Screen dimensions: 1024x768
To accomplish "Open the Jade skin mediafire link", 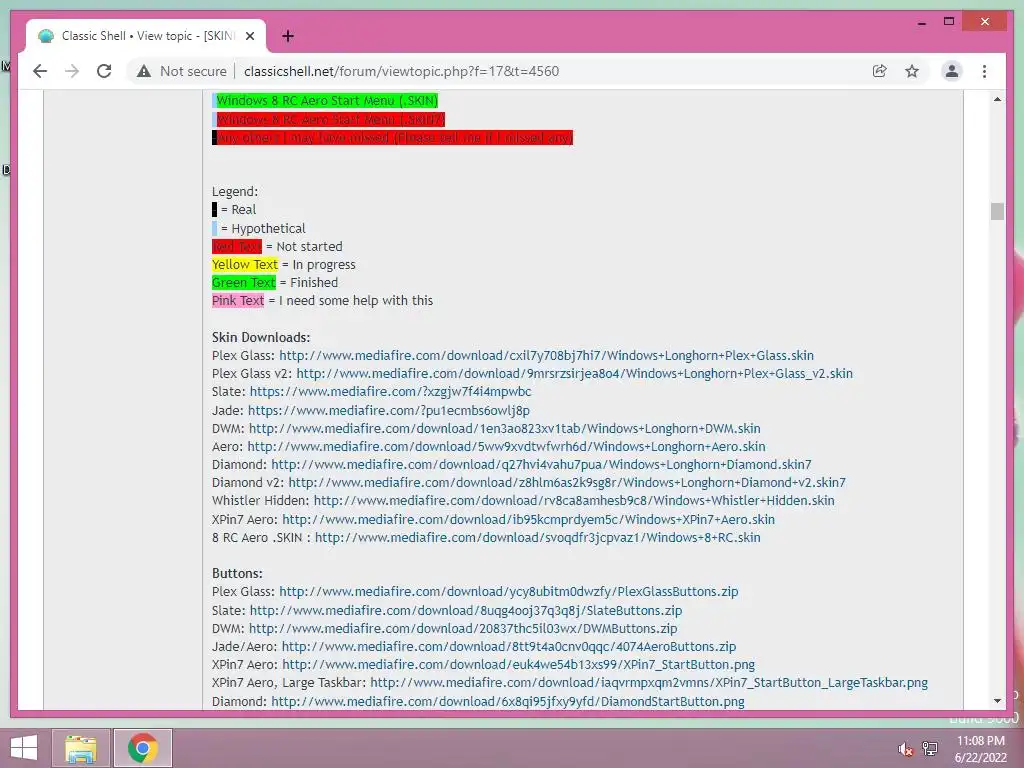I will click(389, 410).
